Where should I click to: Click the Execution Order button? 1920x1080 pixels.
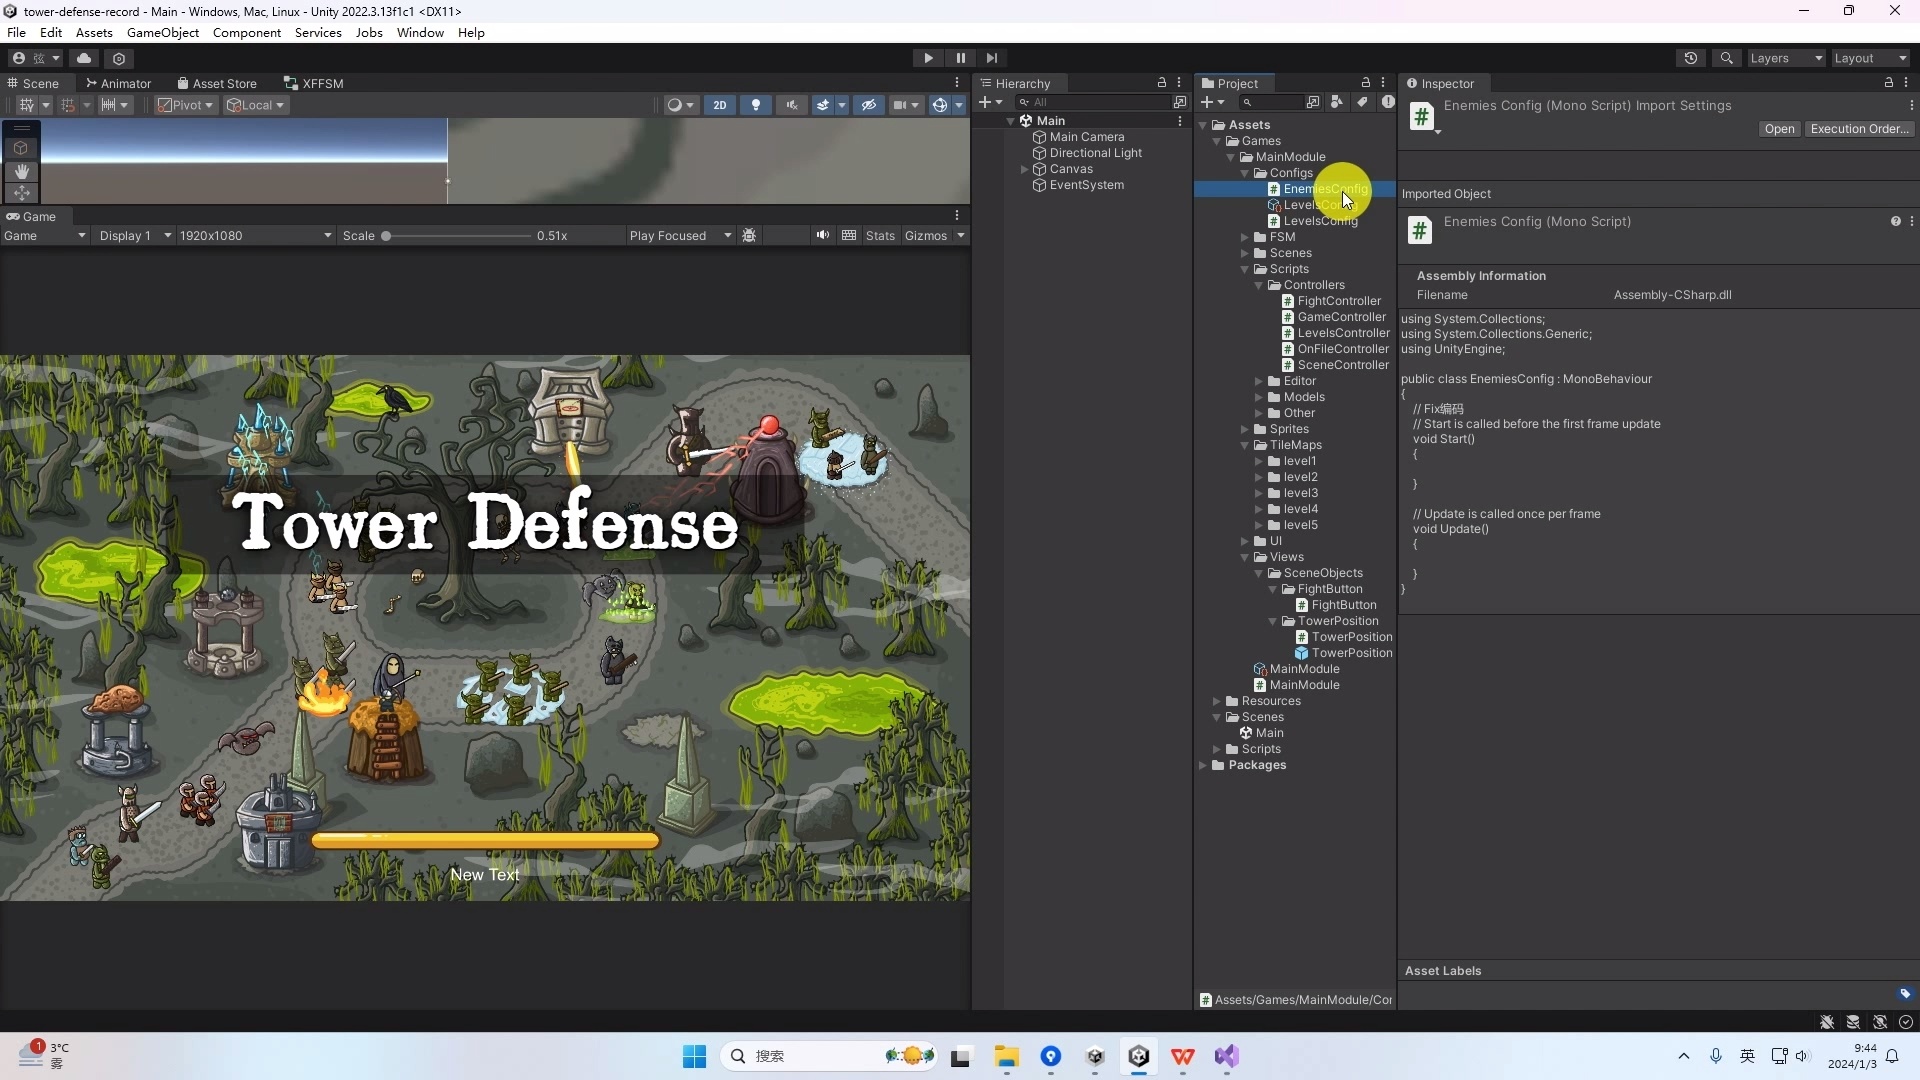pos(1861,129)
